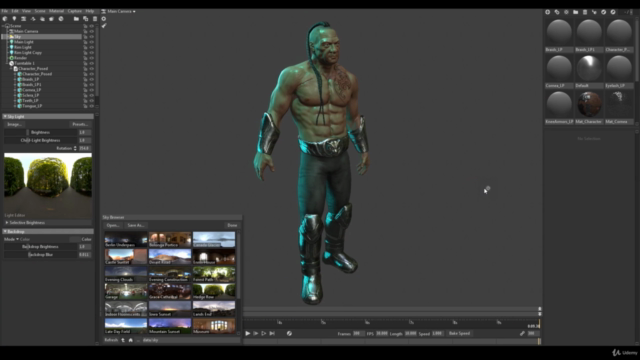
Task: Open the Main Camera viewport dropdown
Action: pyautogui.click(x=121, y=11)
